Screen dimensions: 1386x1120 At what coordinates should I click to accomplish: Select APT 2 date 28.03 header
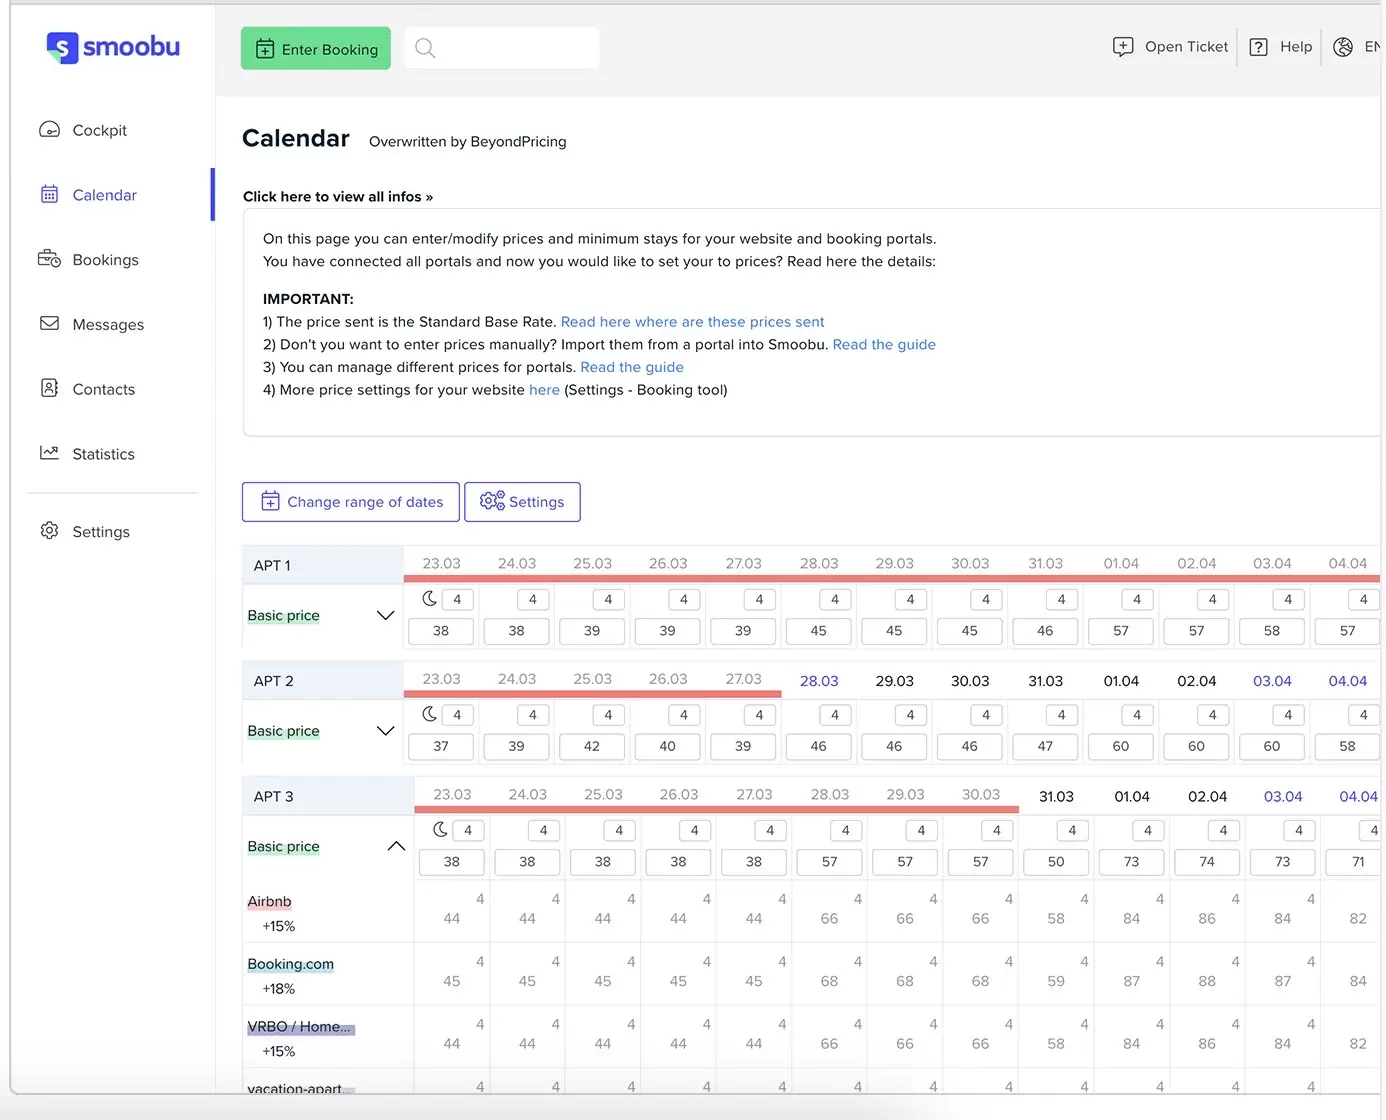819,681
